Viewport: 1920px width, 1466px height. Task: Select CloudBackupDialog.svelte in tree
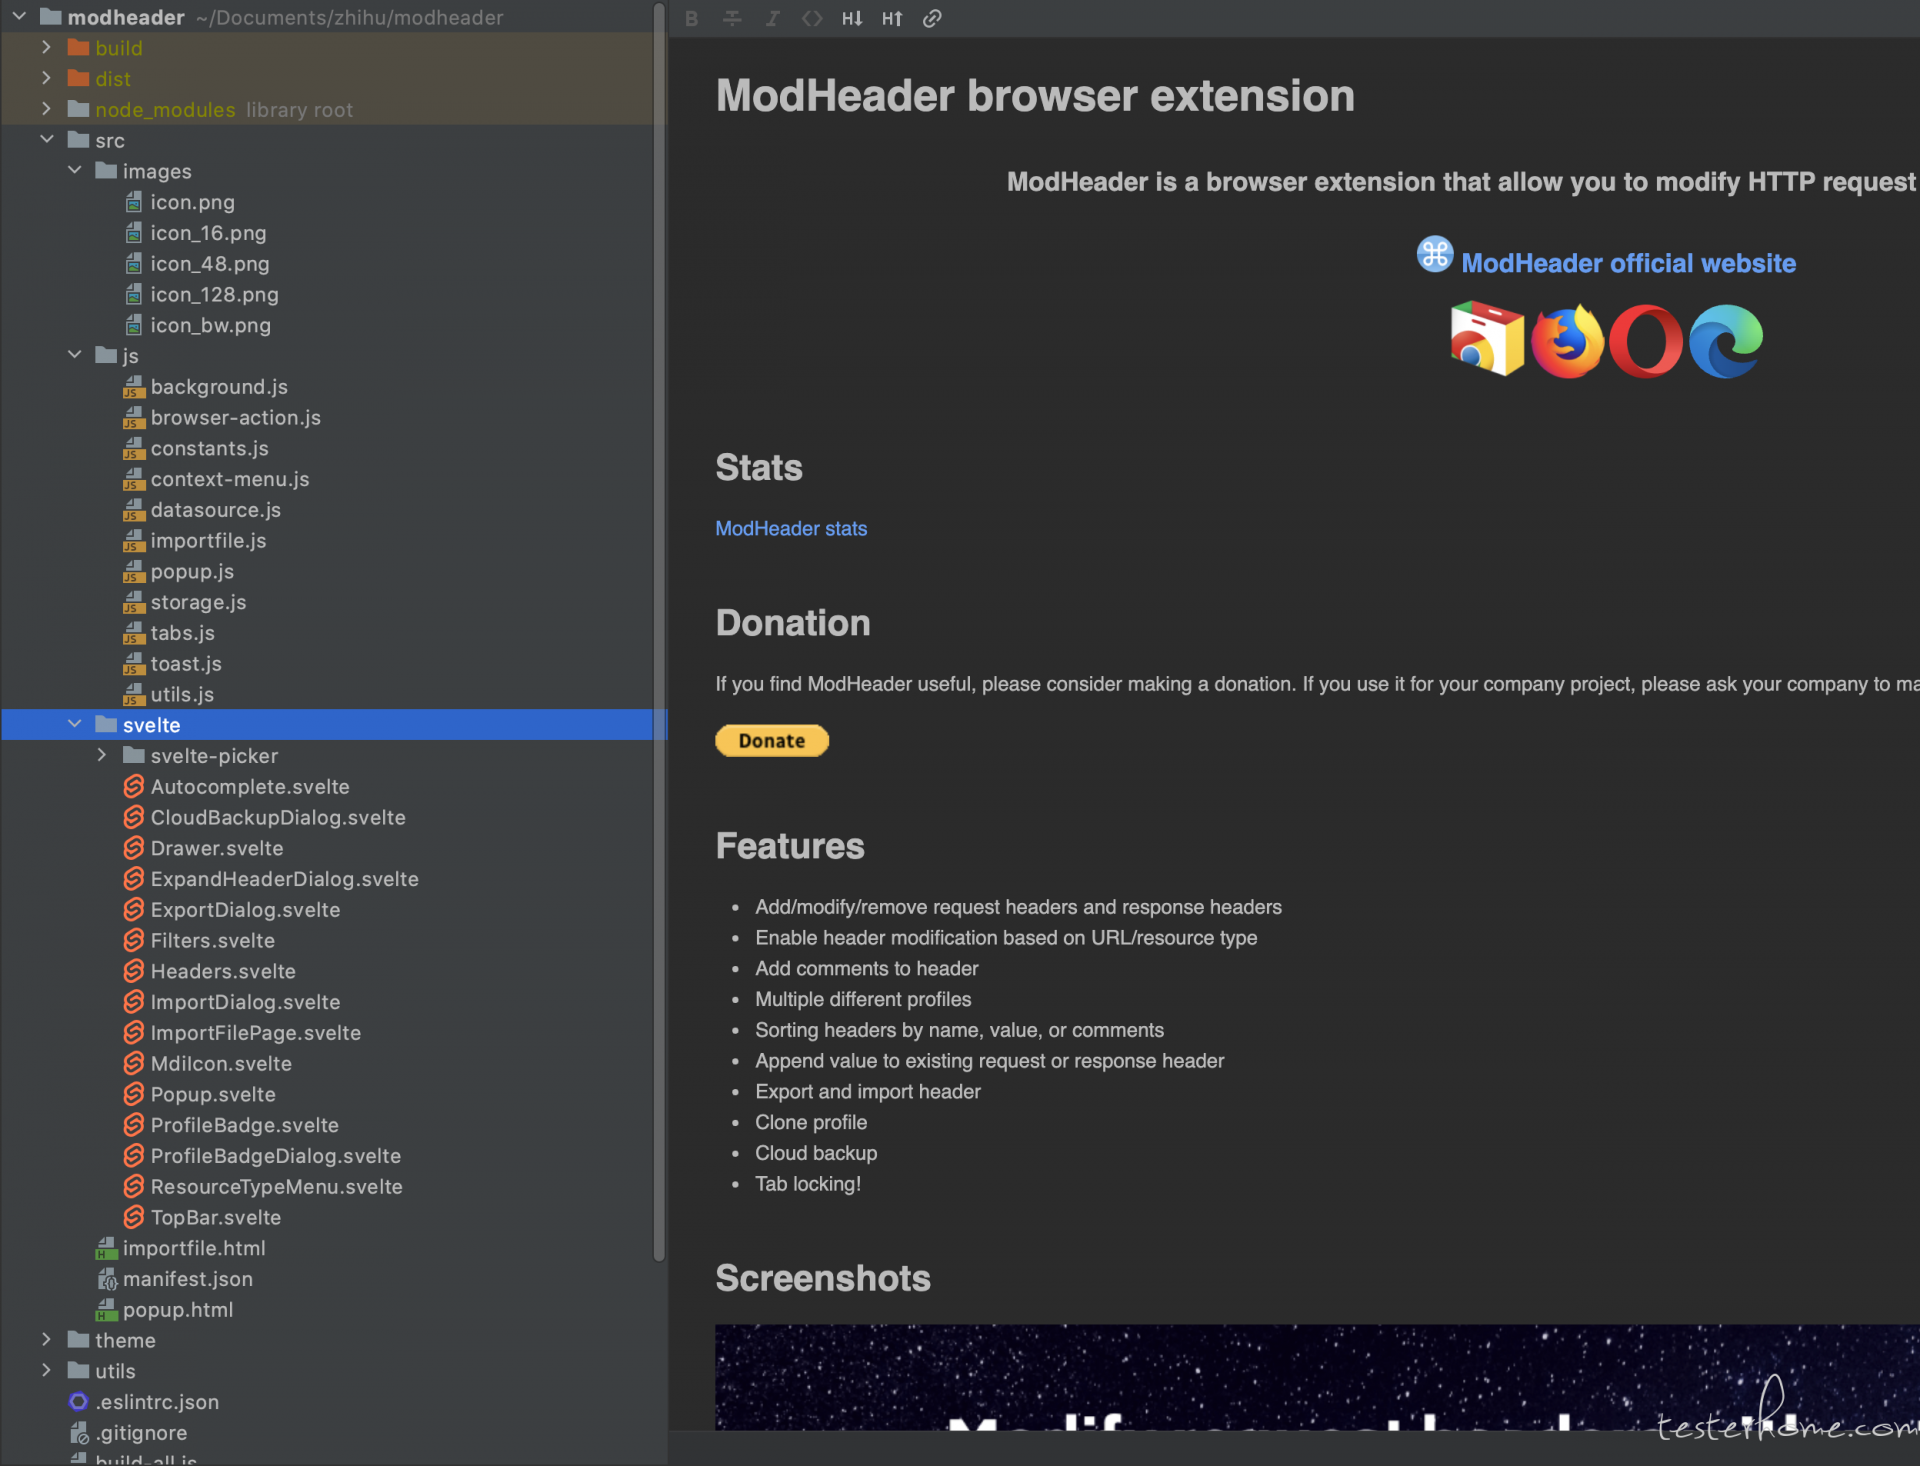(265, 818)
